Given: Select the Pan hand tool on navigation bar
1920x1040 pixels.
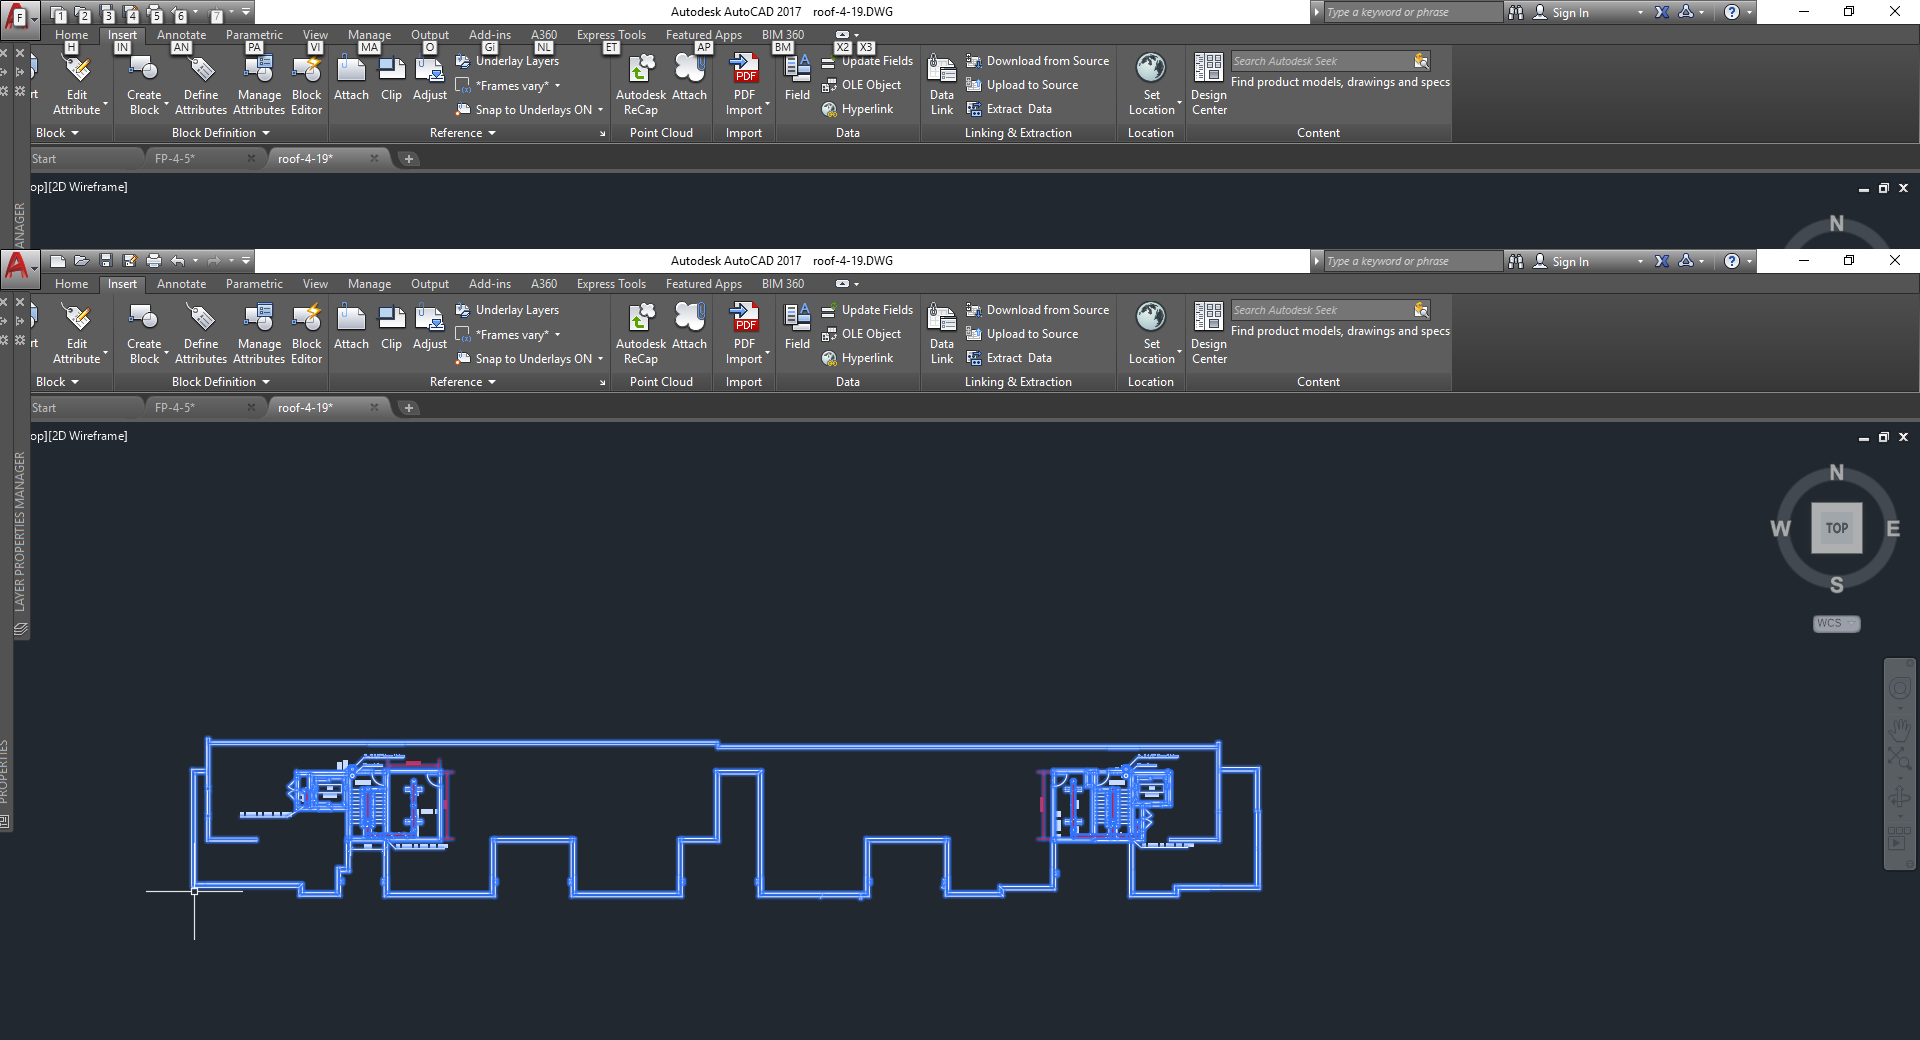Looking at the screenshot, I should 1899,730.
